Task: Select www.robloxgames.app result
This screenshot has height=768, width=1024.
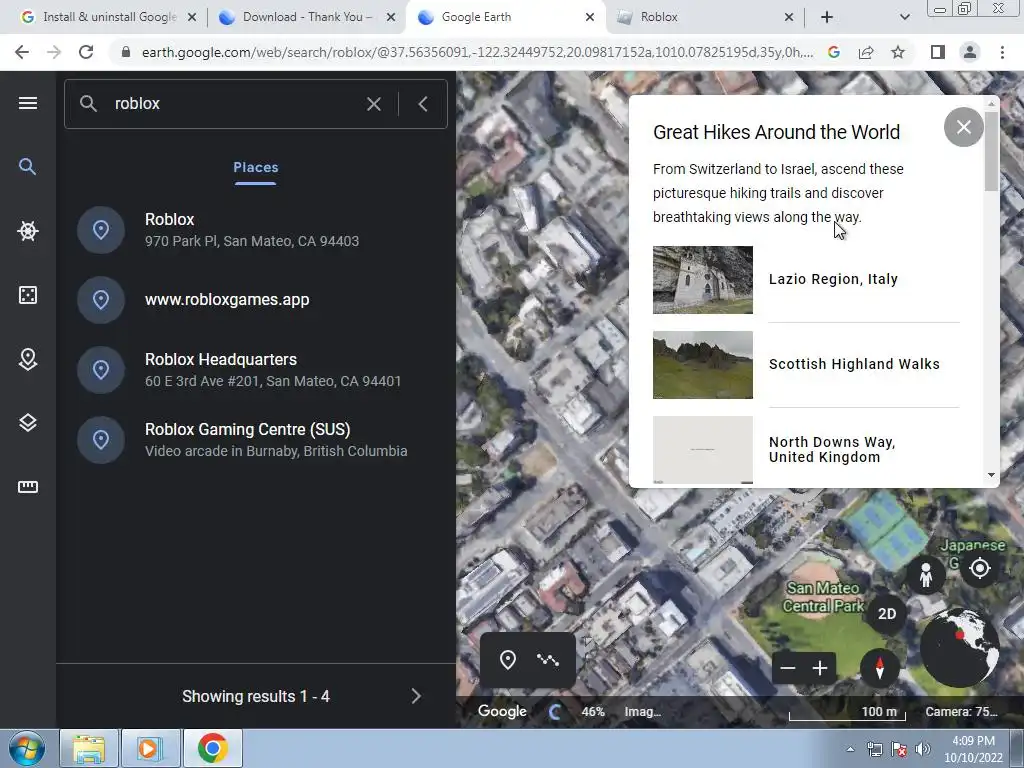Action: click(256, 300)
